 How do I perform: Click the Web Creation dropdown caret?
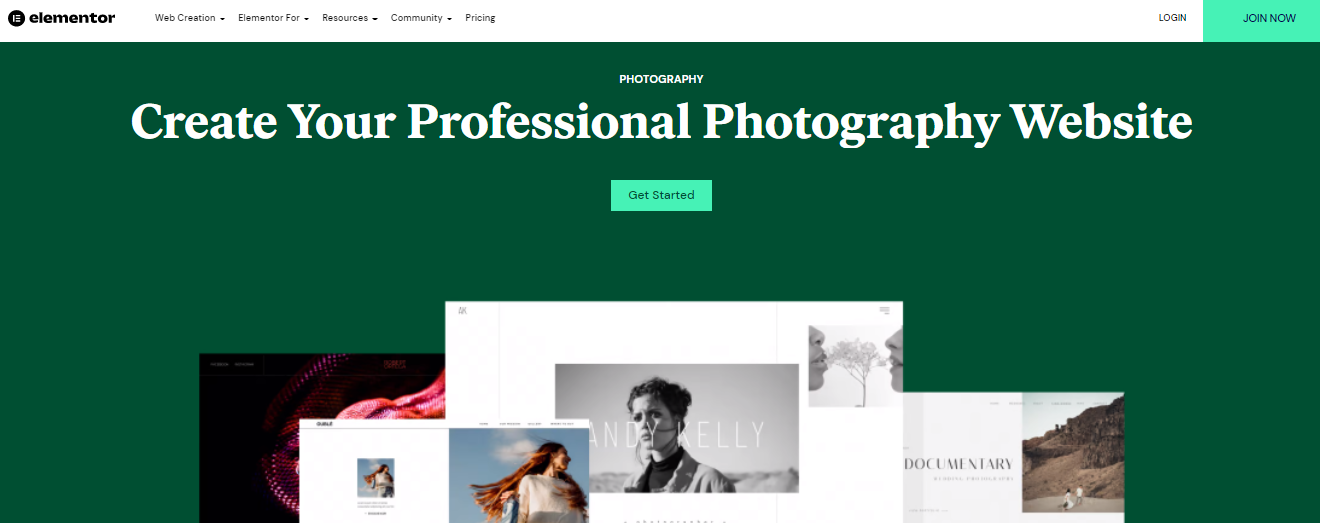222,19
